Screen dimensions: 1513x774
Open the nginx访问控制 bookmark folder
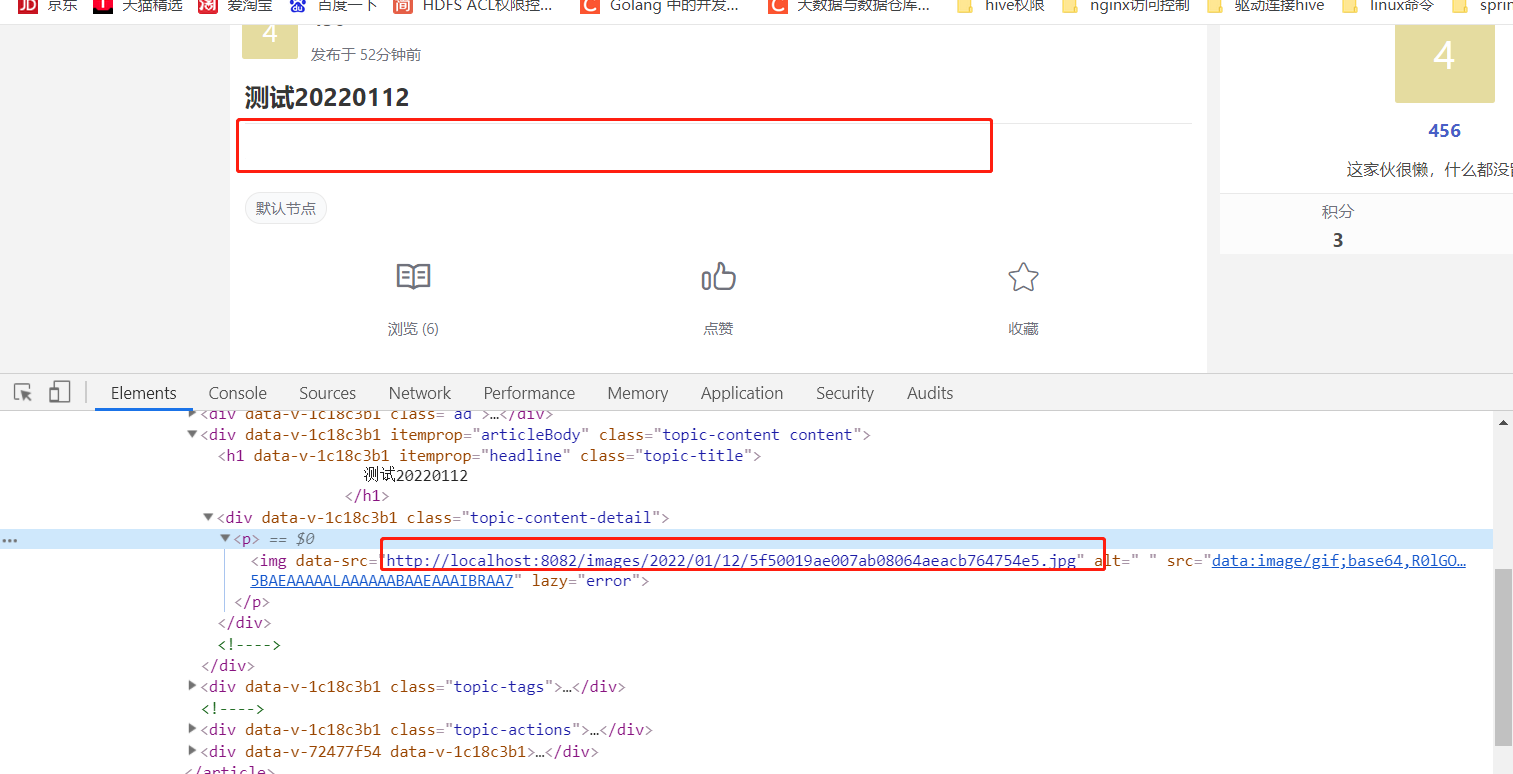(1126, 6)
